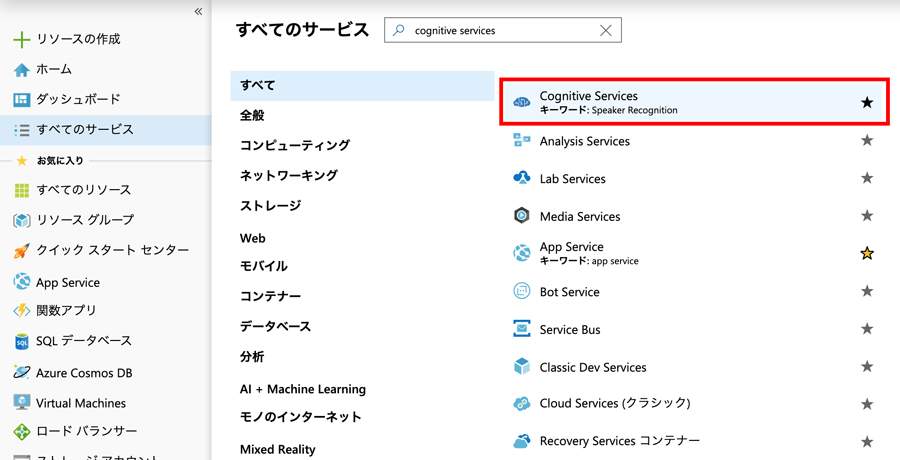Viewport: 900px width, 460px height.
Task: Go to ホーム in the sidebar
Action: click(54, 69)
